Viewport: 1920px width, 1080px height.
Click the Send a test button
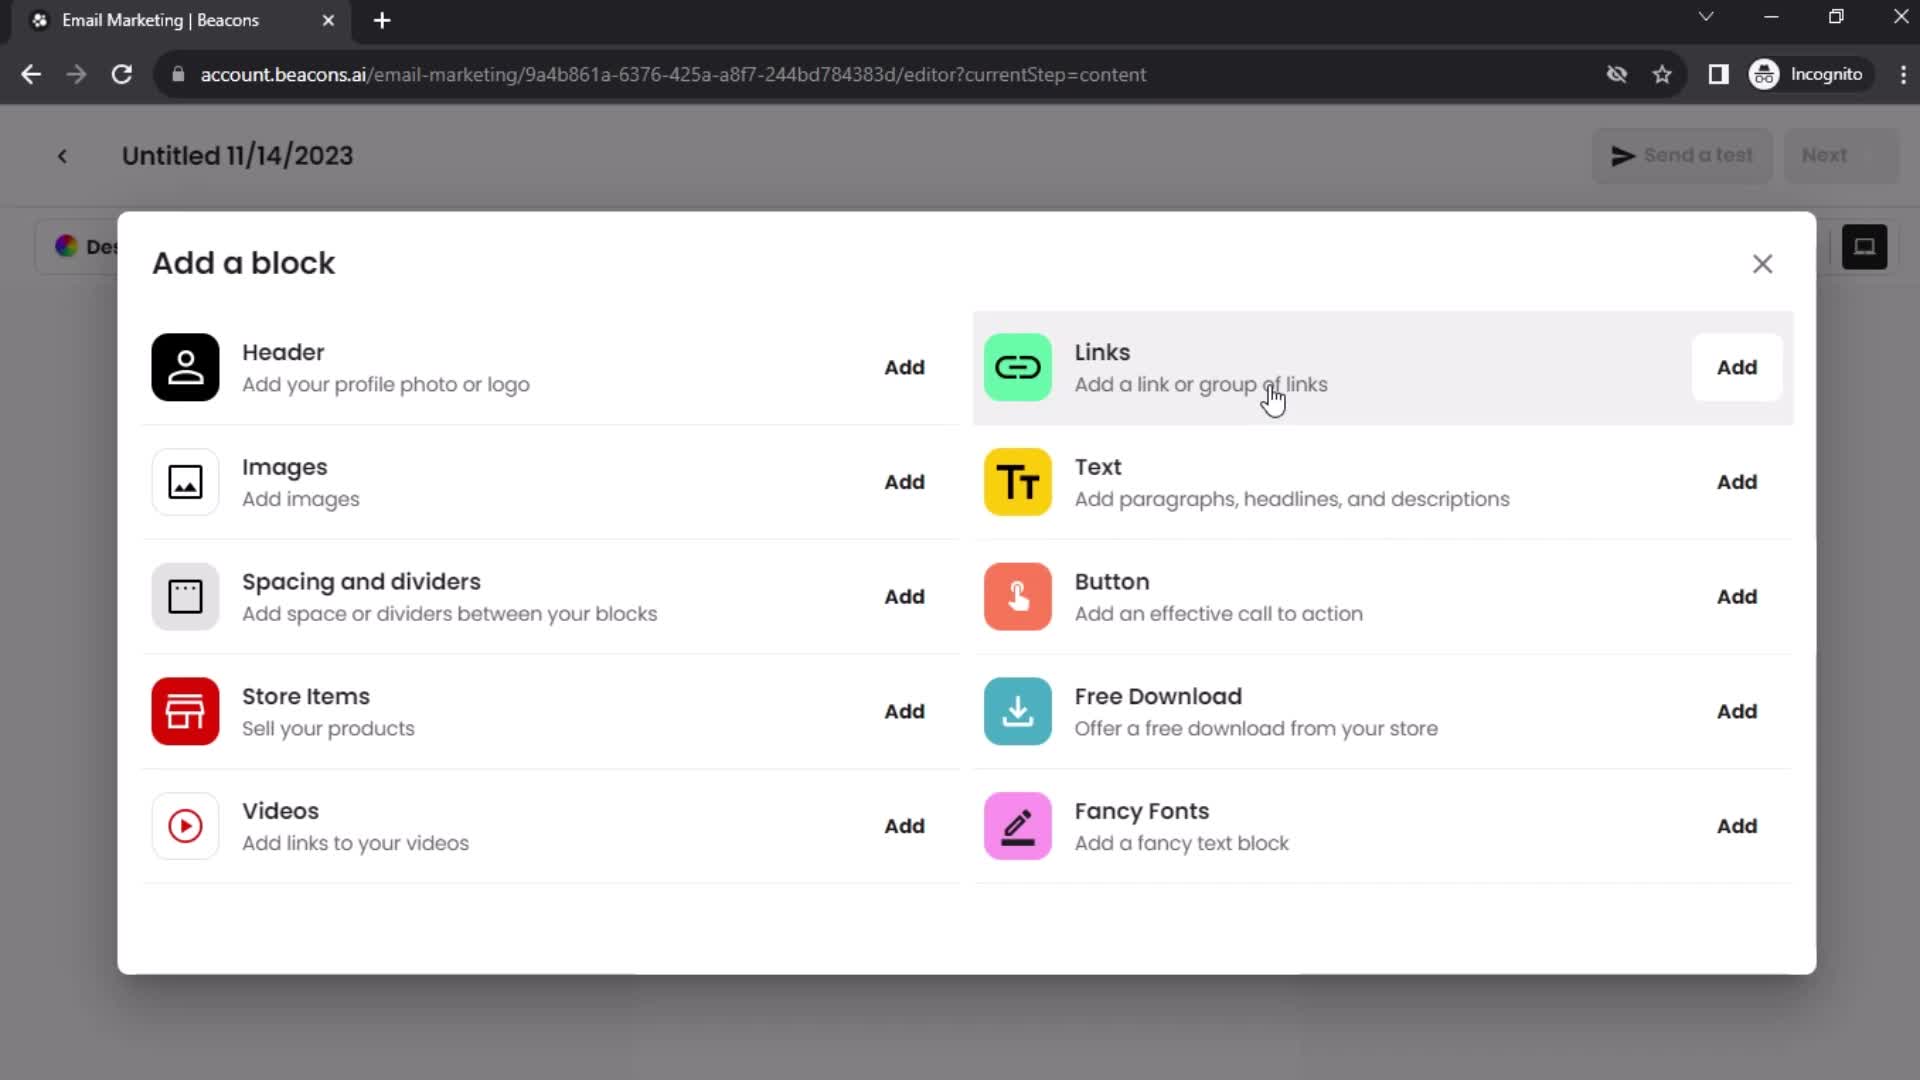[1683, 154]
